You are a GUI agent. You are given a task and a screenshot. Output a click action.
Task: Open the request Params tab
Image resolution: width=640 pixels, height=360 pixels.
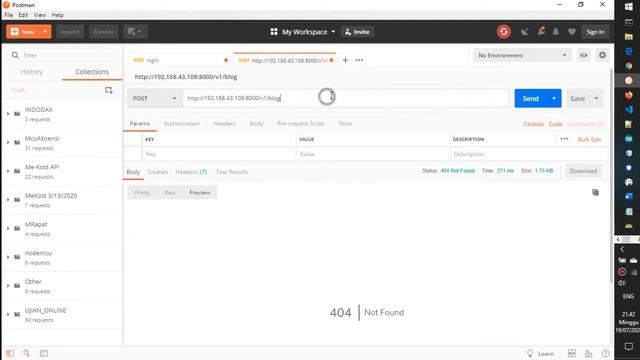(140, 123)
